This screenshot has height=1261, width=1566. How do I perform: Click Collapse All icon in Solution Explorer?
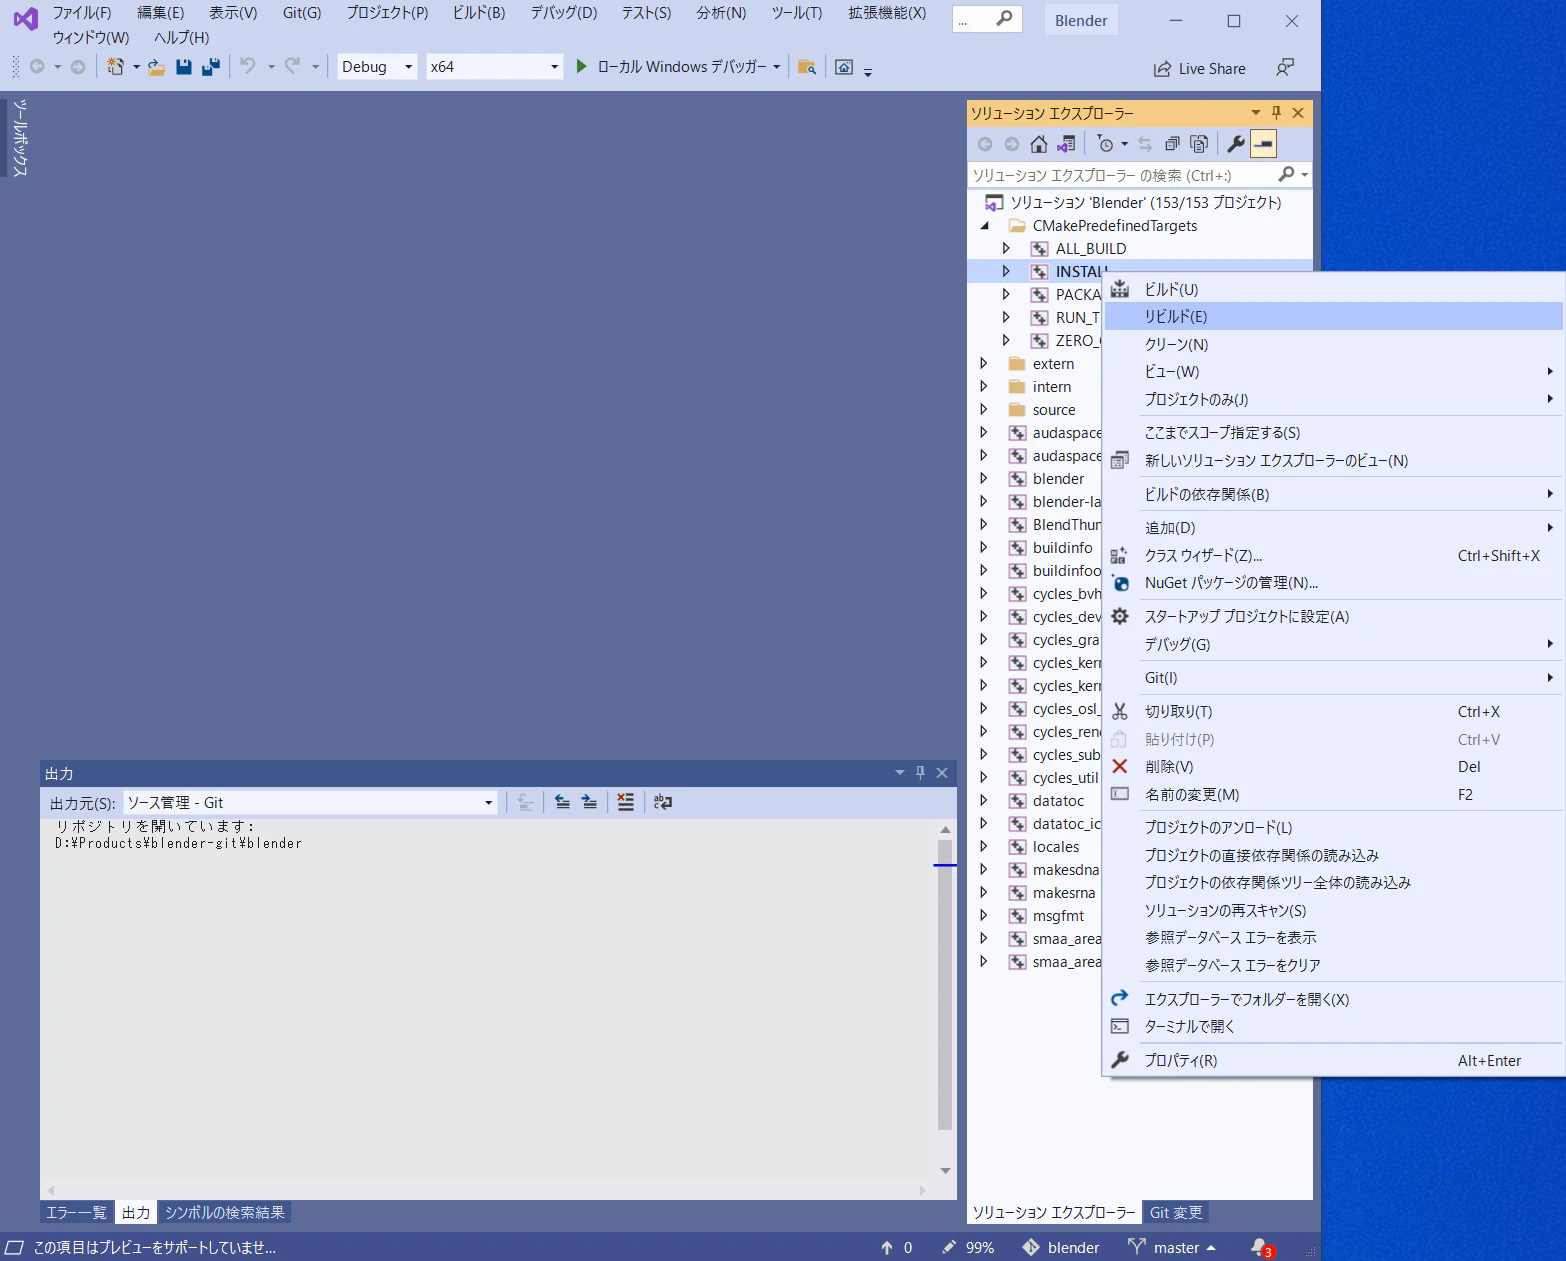[1172, 144]
